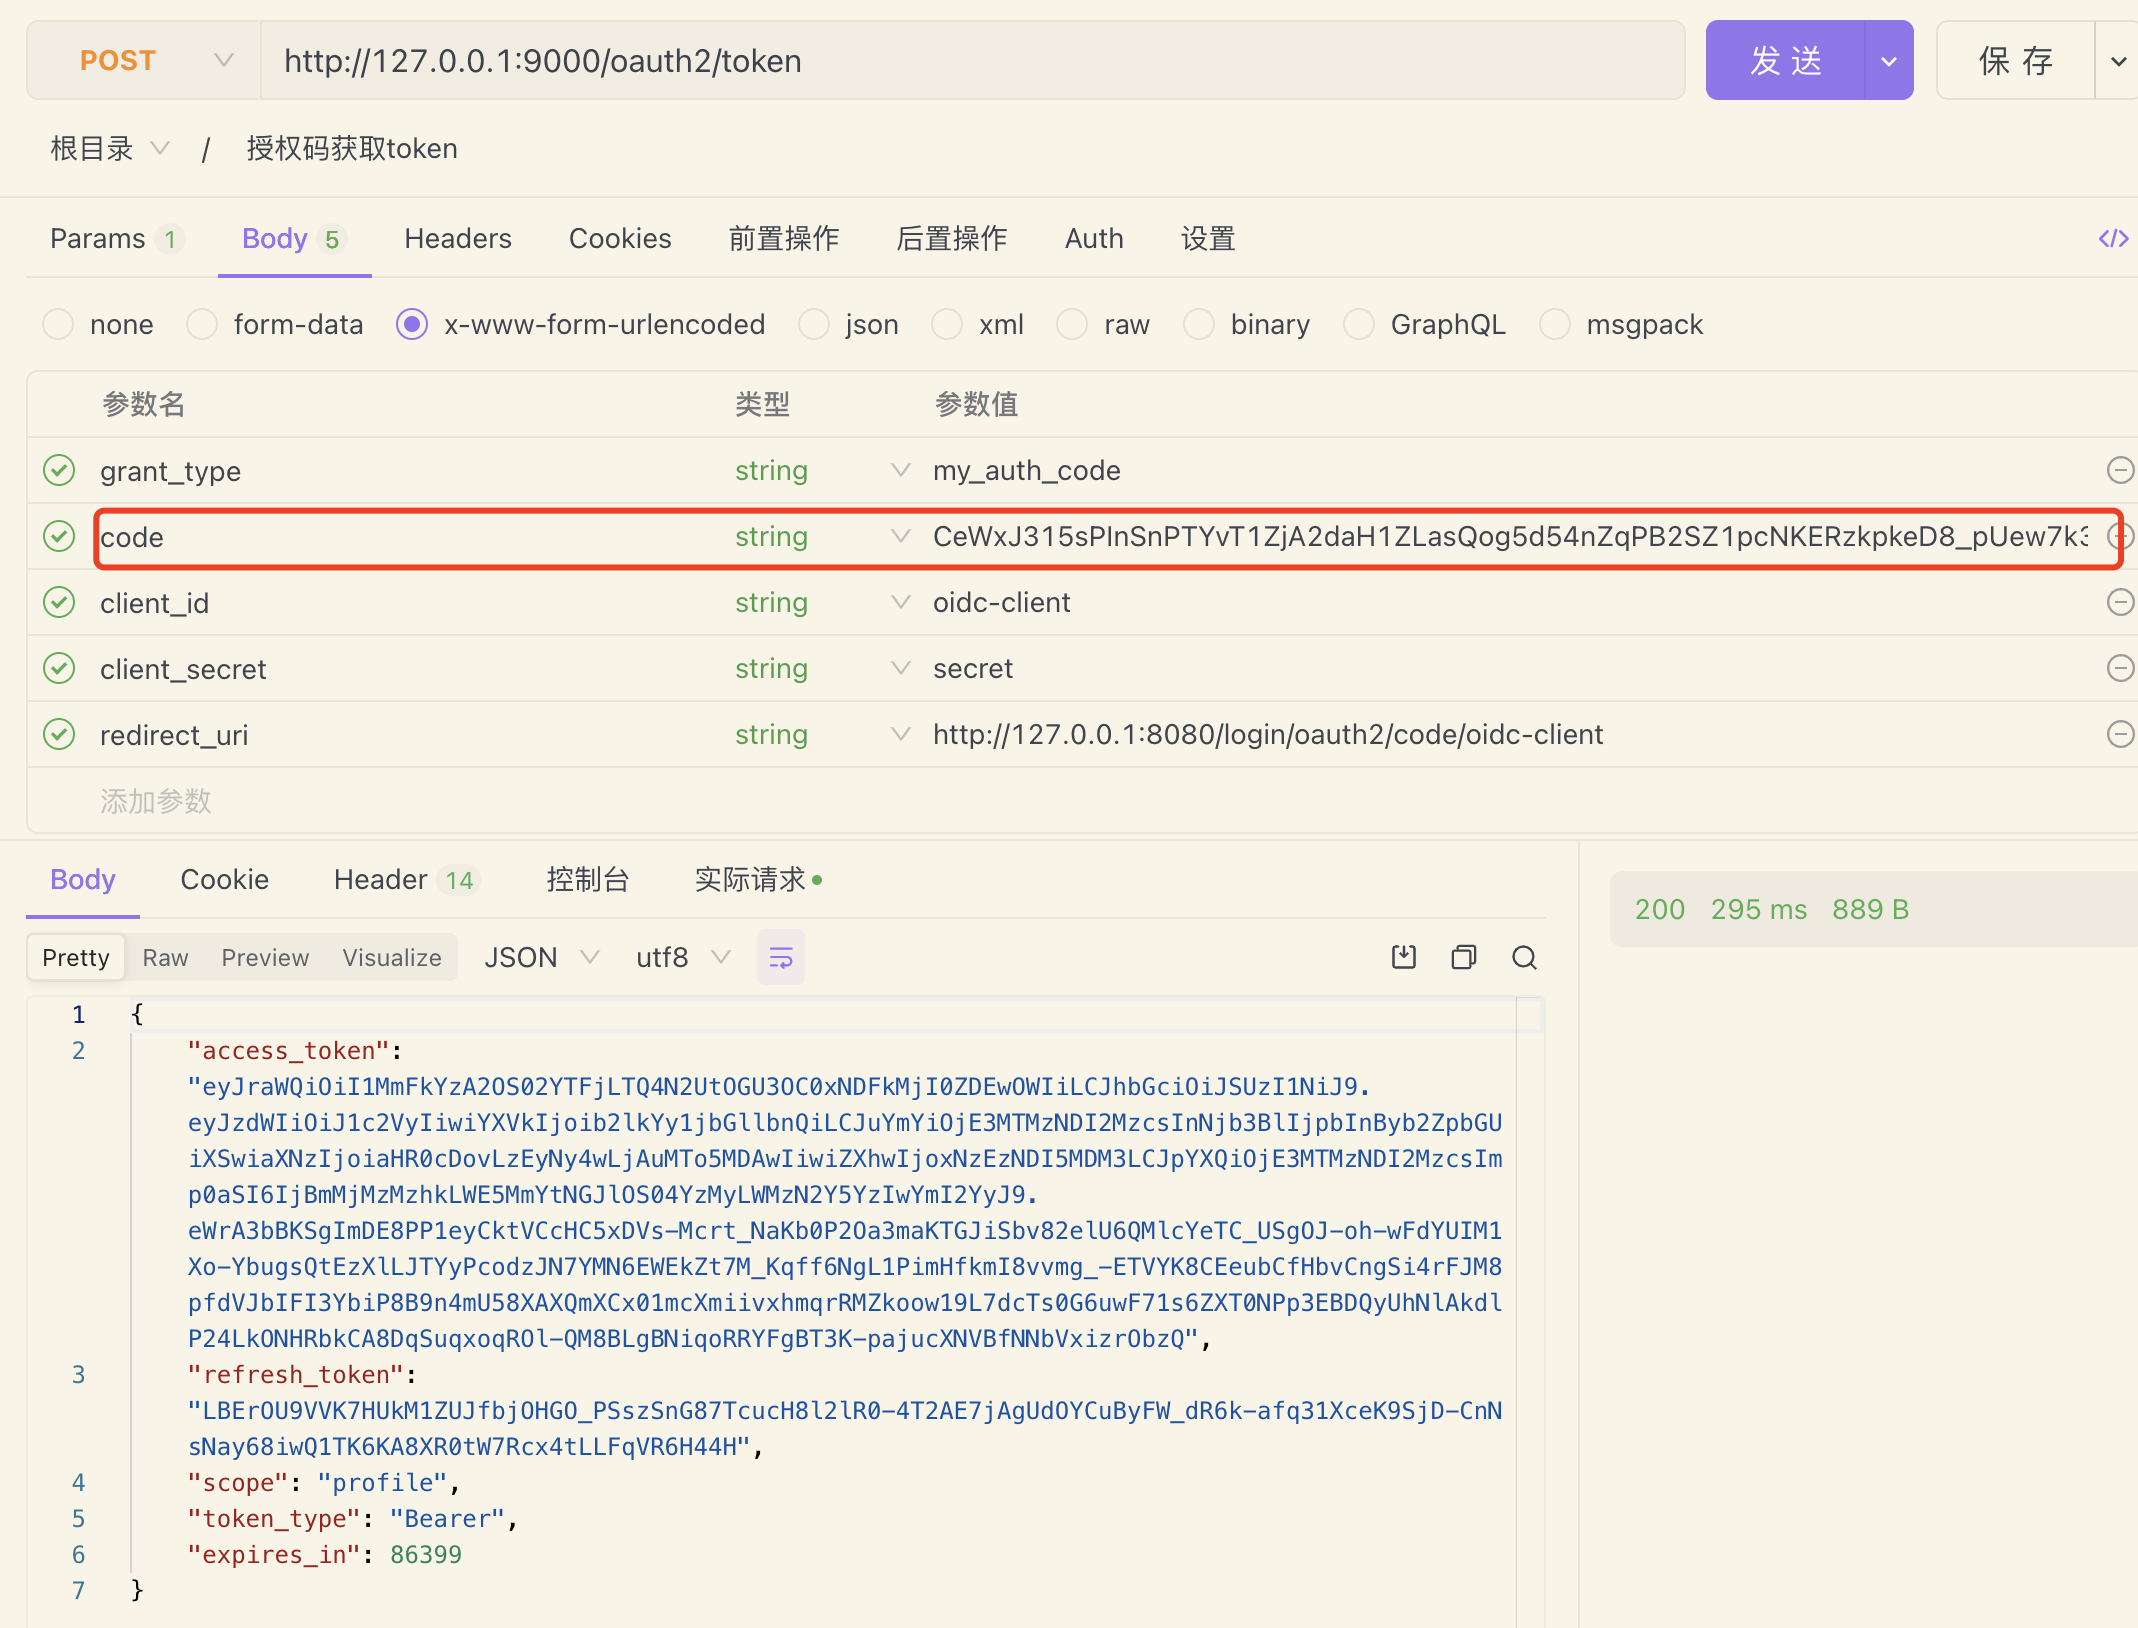Open type dropdown for code row
The width and height of the screenshot is (2138, 1628).
[x=900, y=536]
